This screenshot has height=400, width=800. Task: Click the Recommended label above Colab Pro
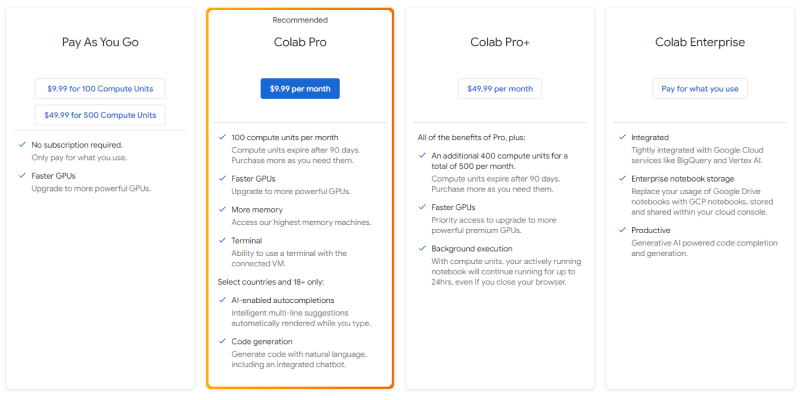tap(300, 19)
